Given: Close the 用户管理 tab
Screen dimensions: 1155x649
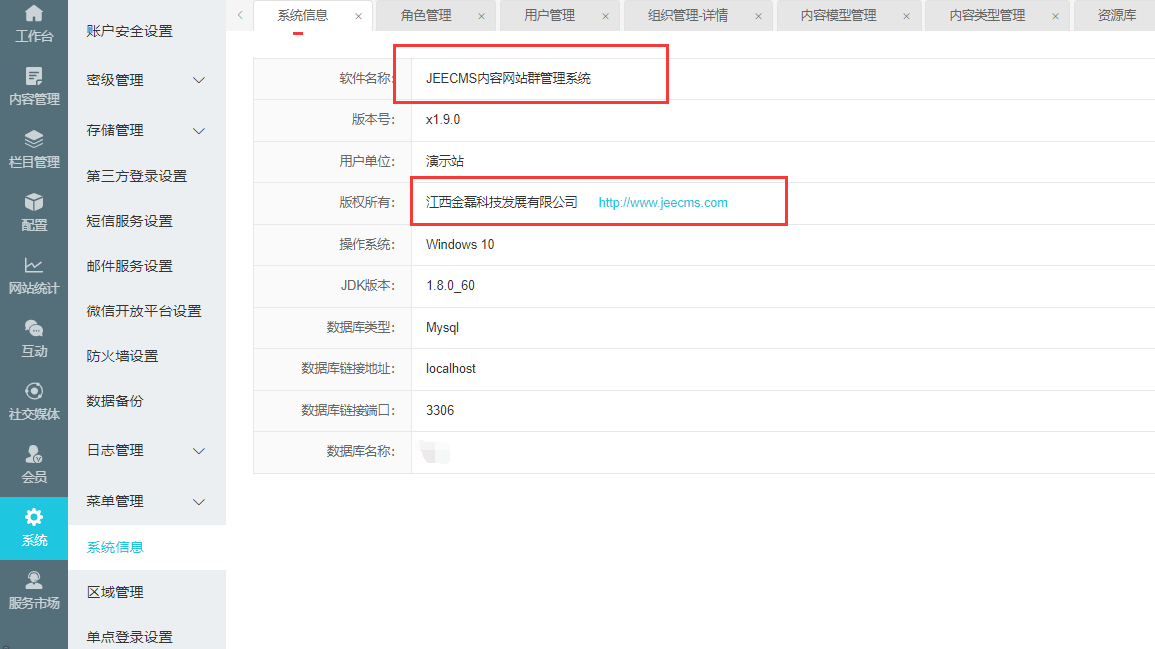Looking at the screenshot, I should click(605, 16).
